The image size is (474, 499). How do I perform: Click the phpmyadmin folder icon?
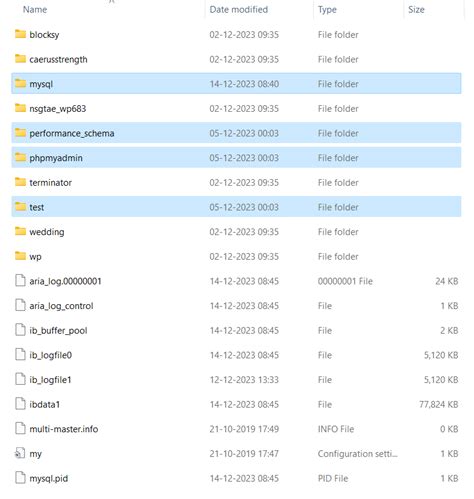click(20, 157)
